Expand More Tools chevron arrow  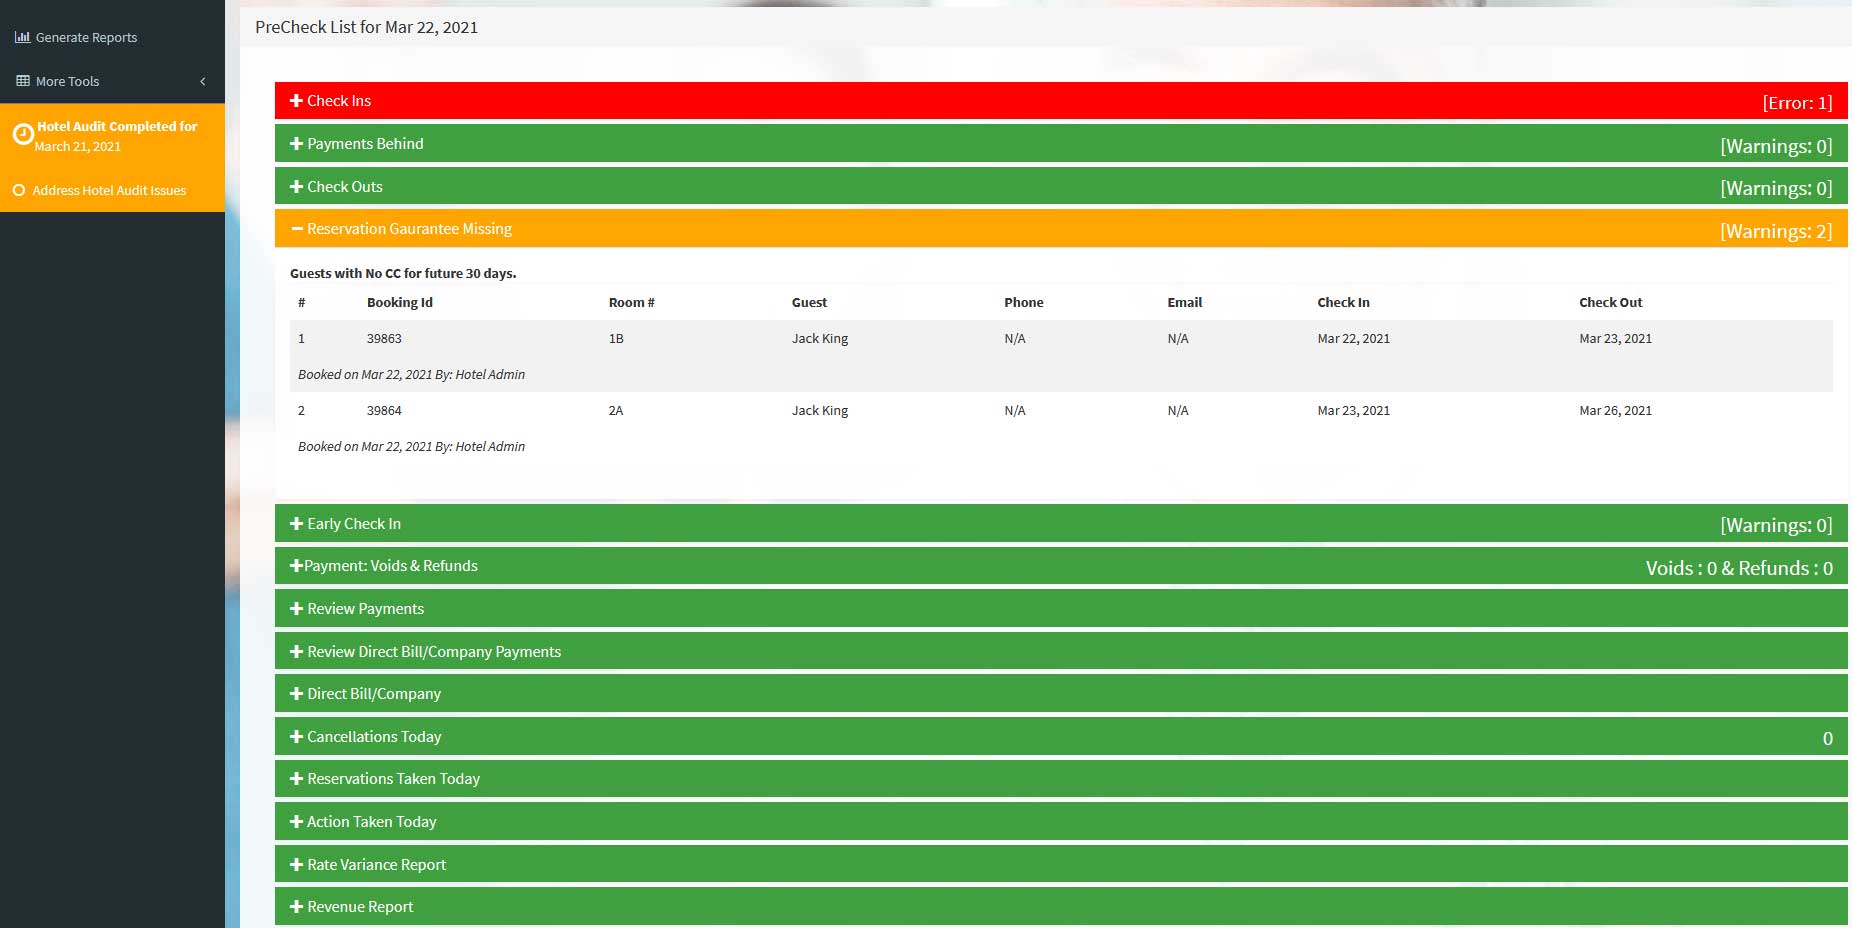pyautogui.click(x=203, y=81)
